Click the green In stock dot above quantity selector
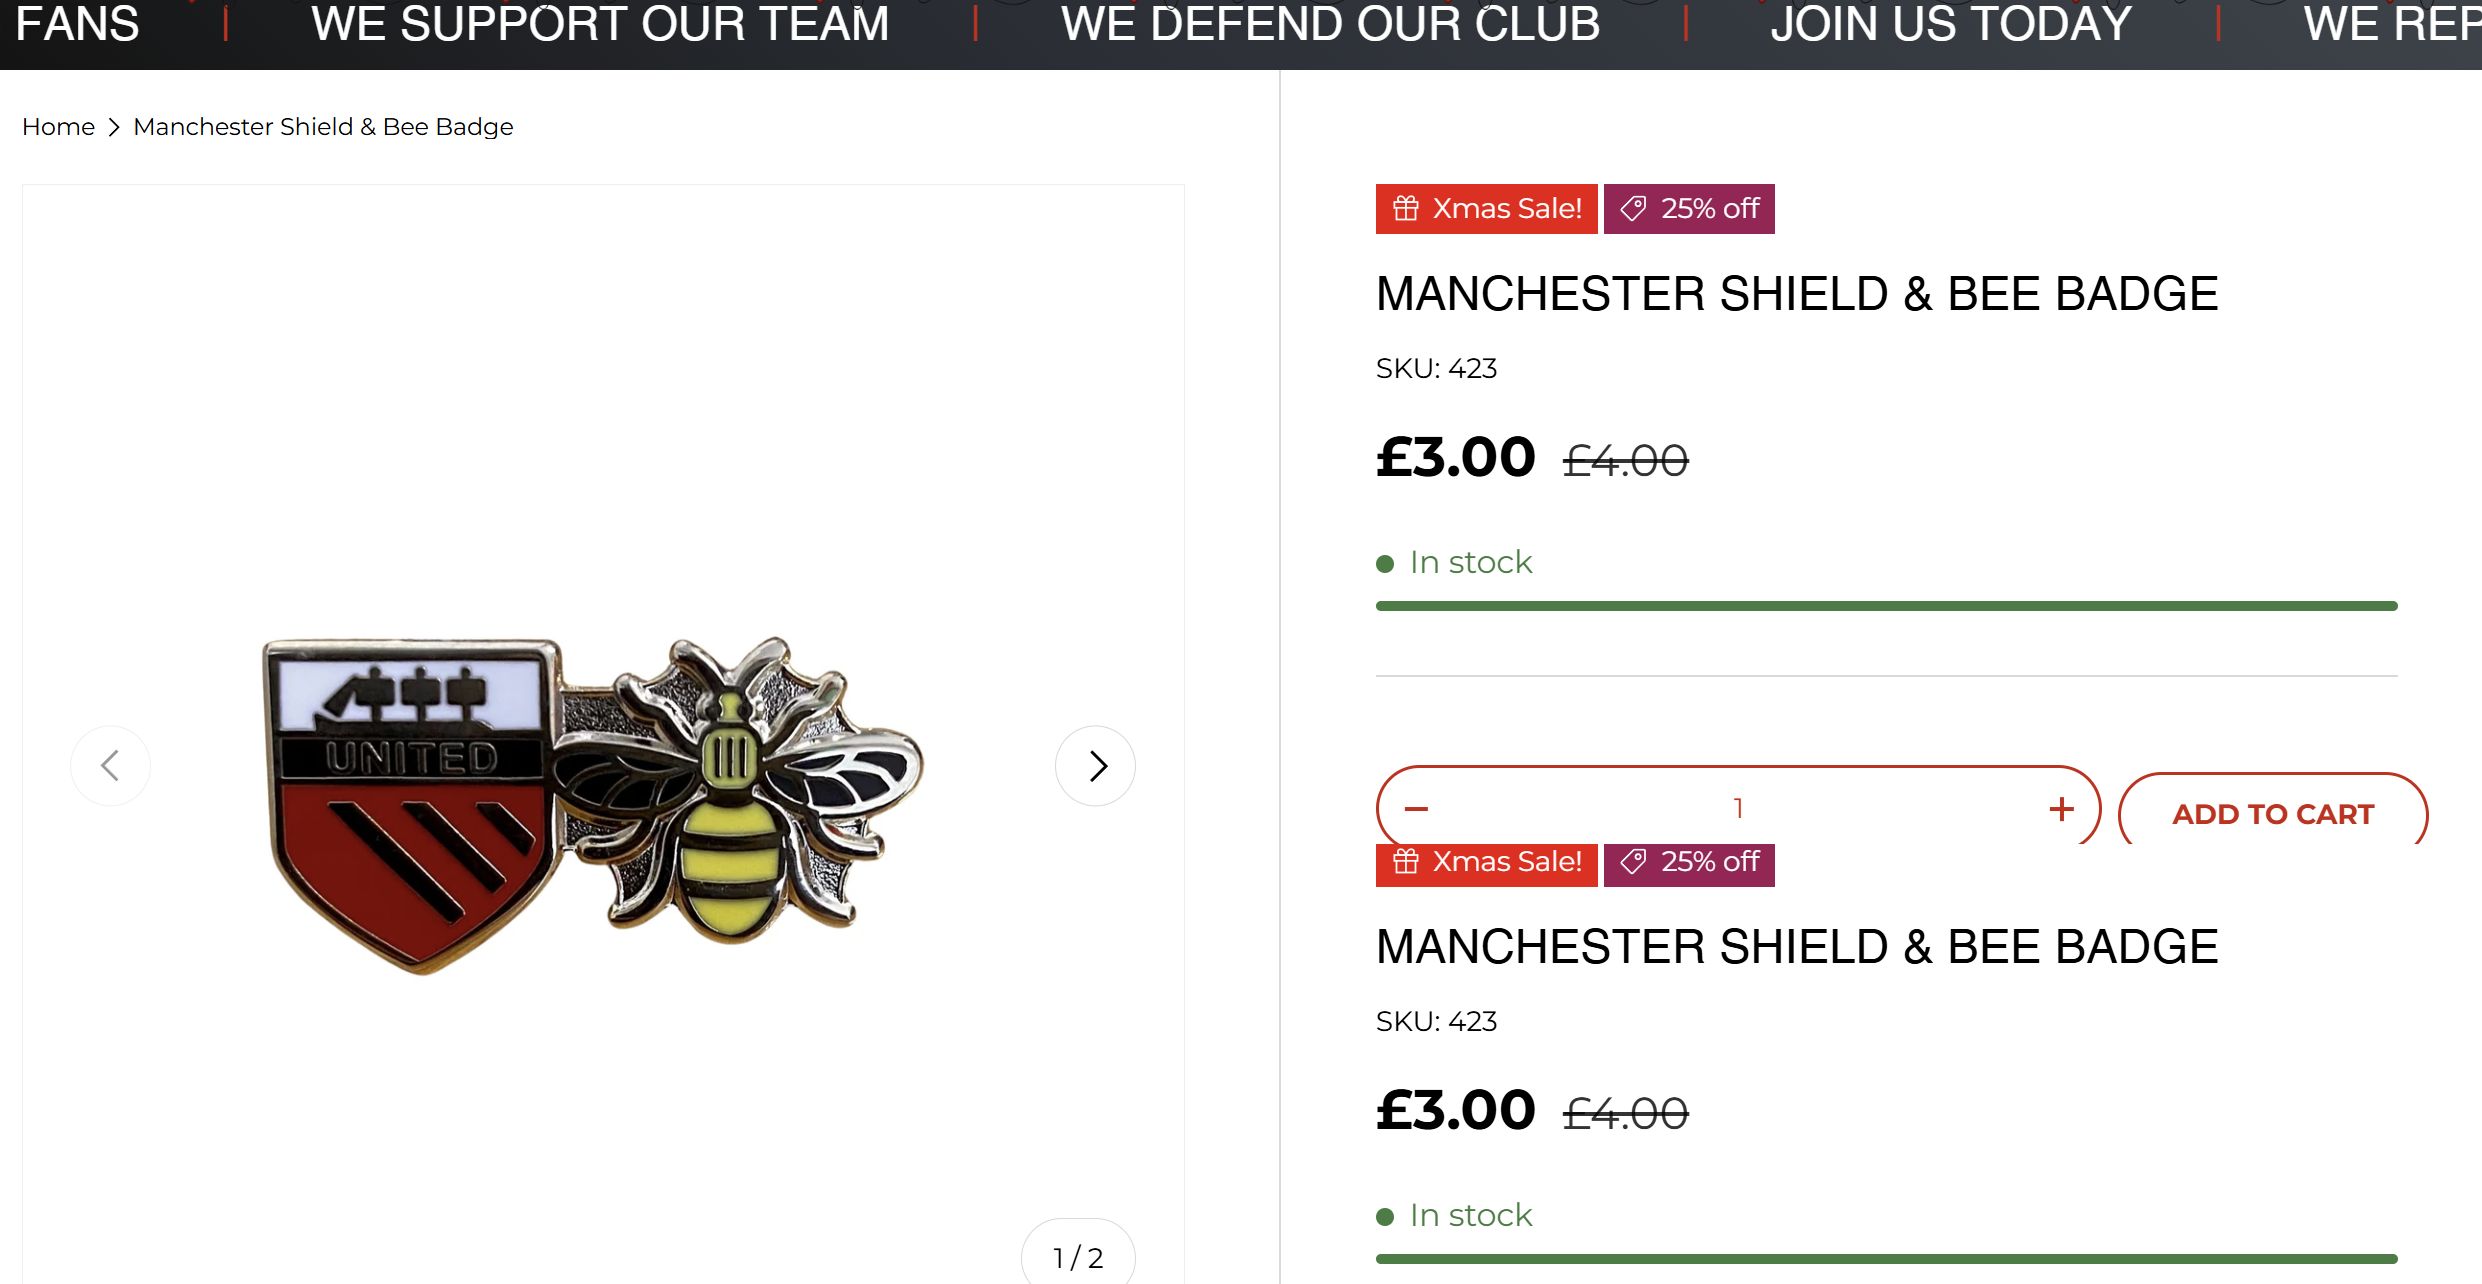 pyautogui.click(x=1385, y=564)
